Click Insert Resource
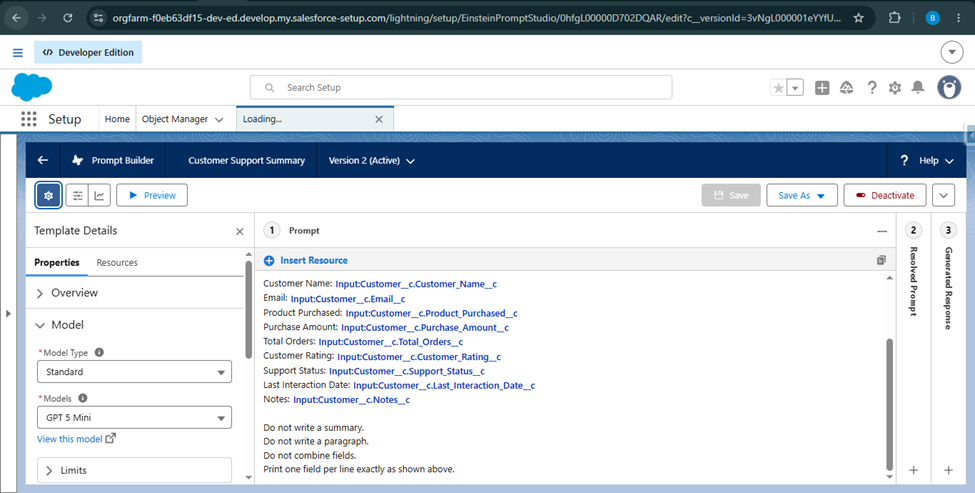975x493 pixels. coord(305,260)
